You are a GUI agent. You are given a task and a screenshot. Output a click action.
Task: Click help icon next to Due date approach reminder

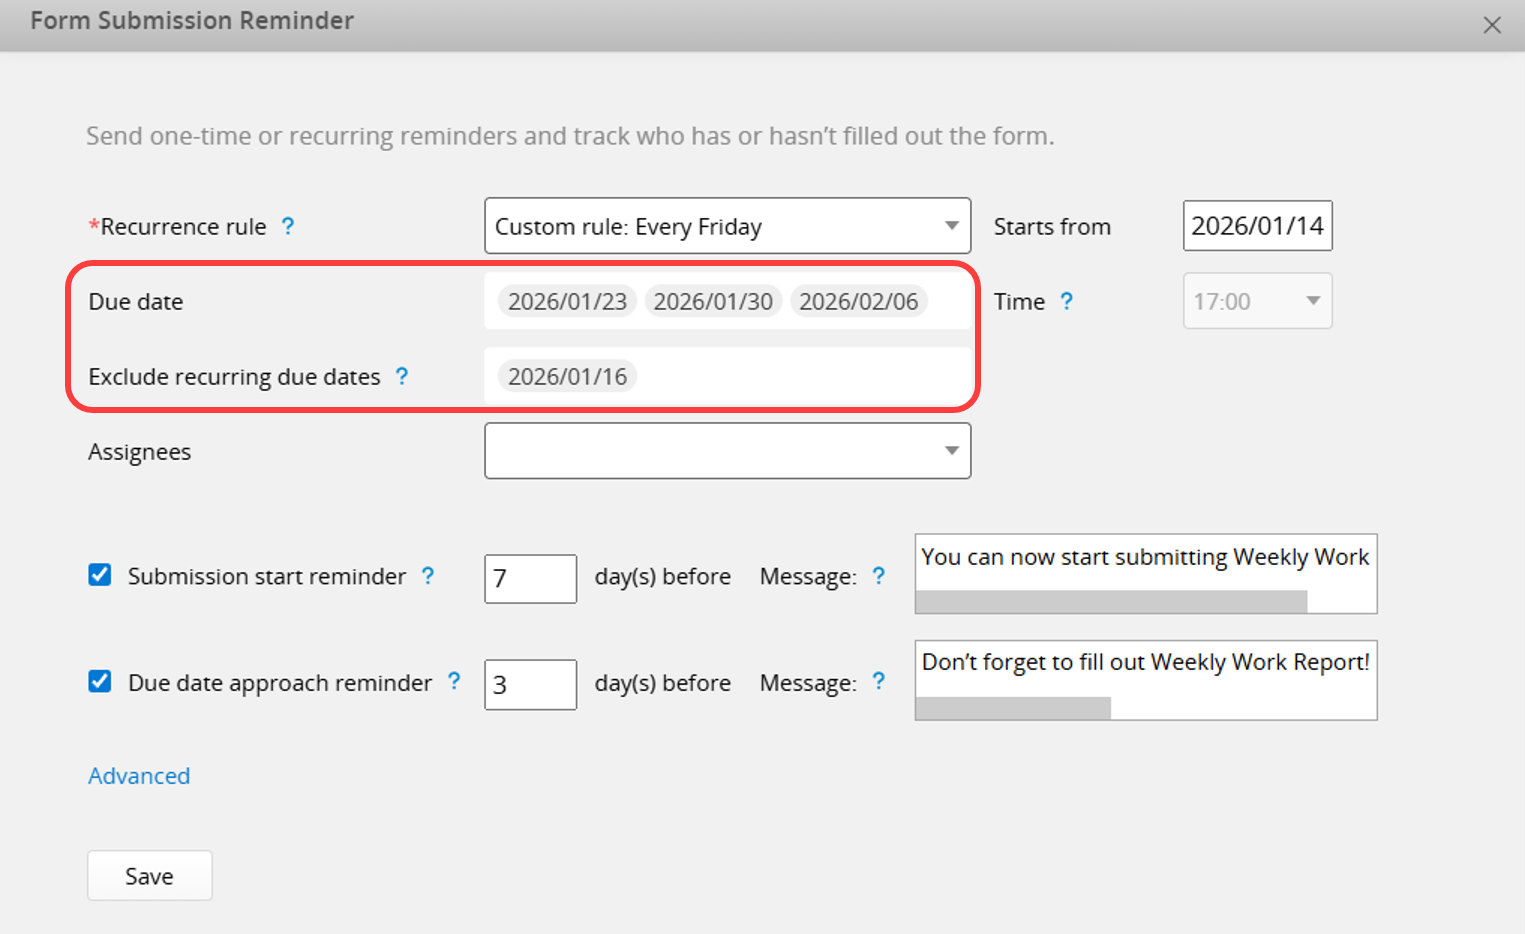454,682
